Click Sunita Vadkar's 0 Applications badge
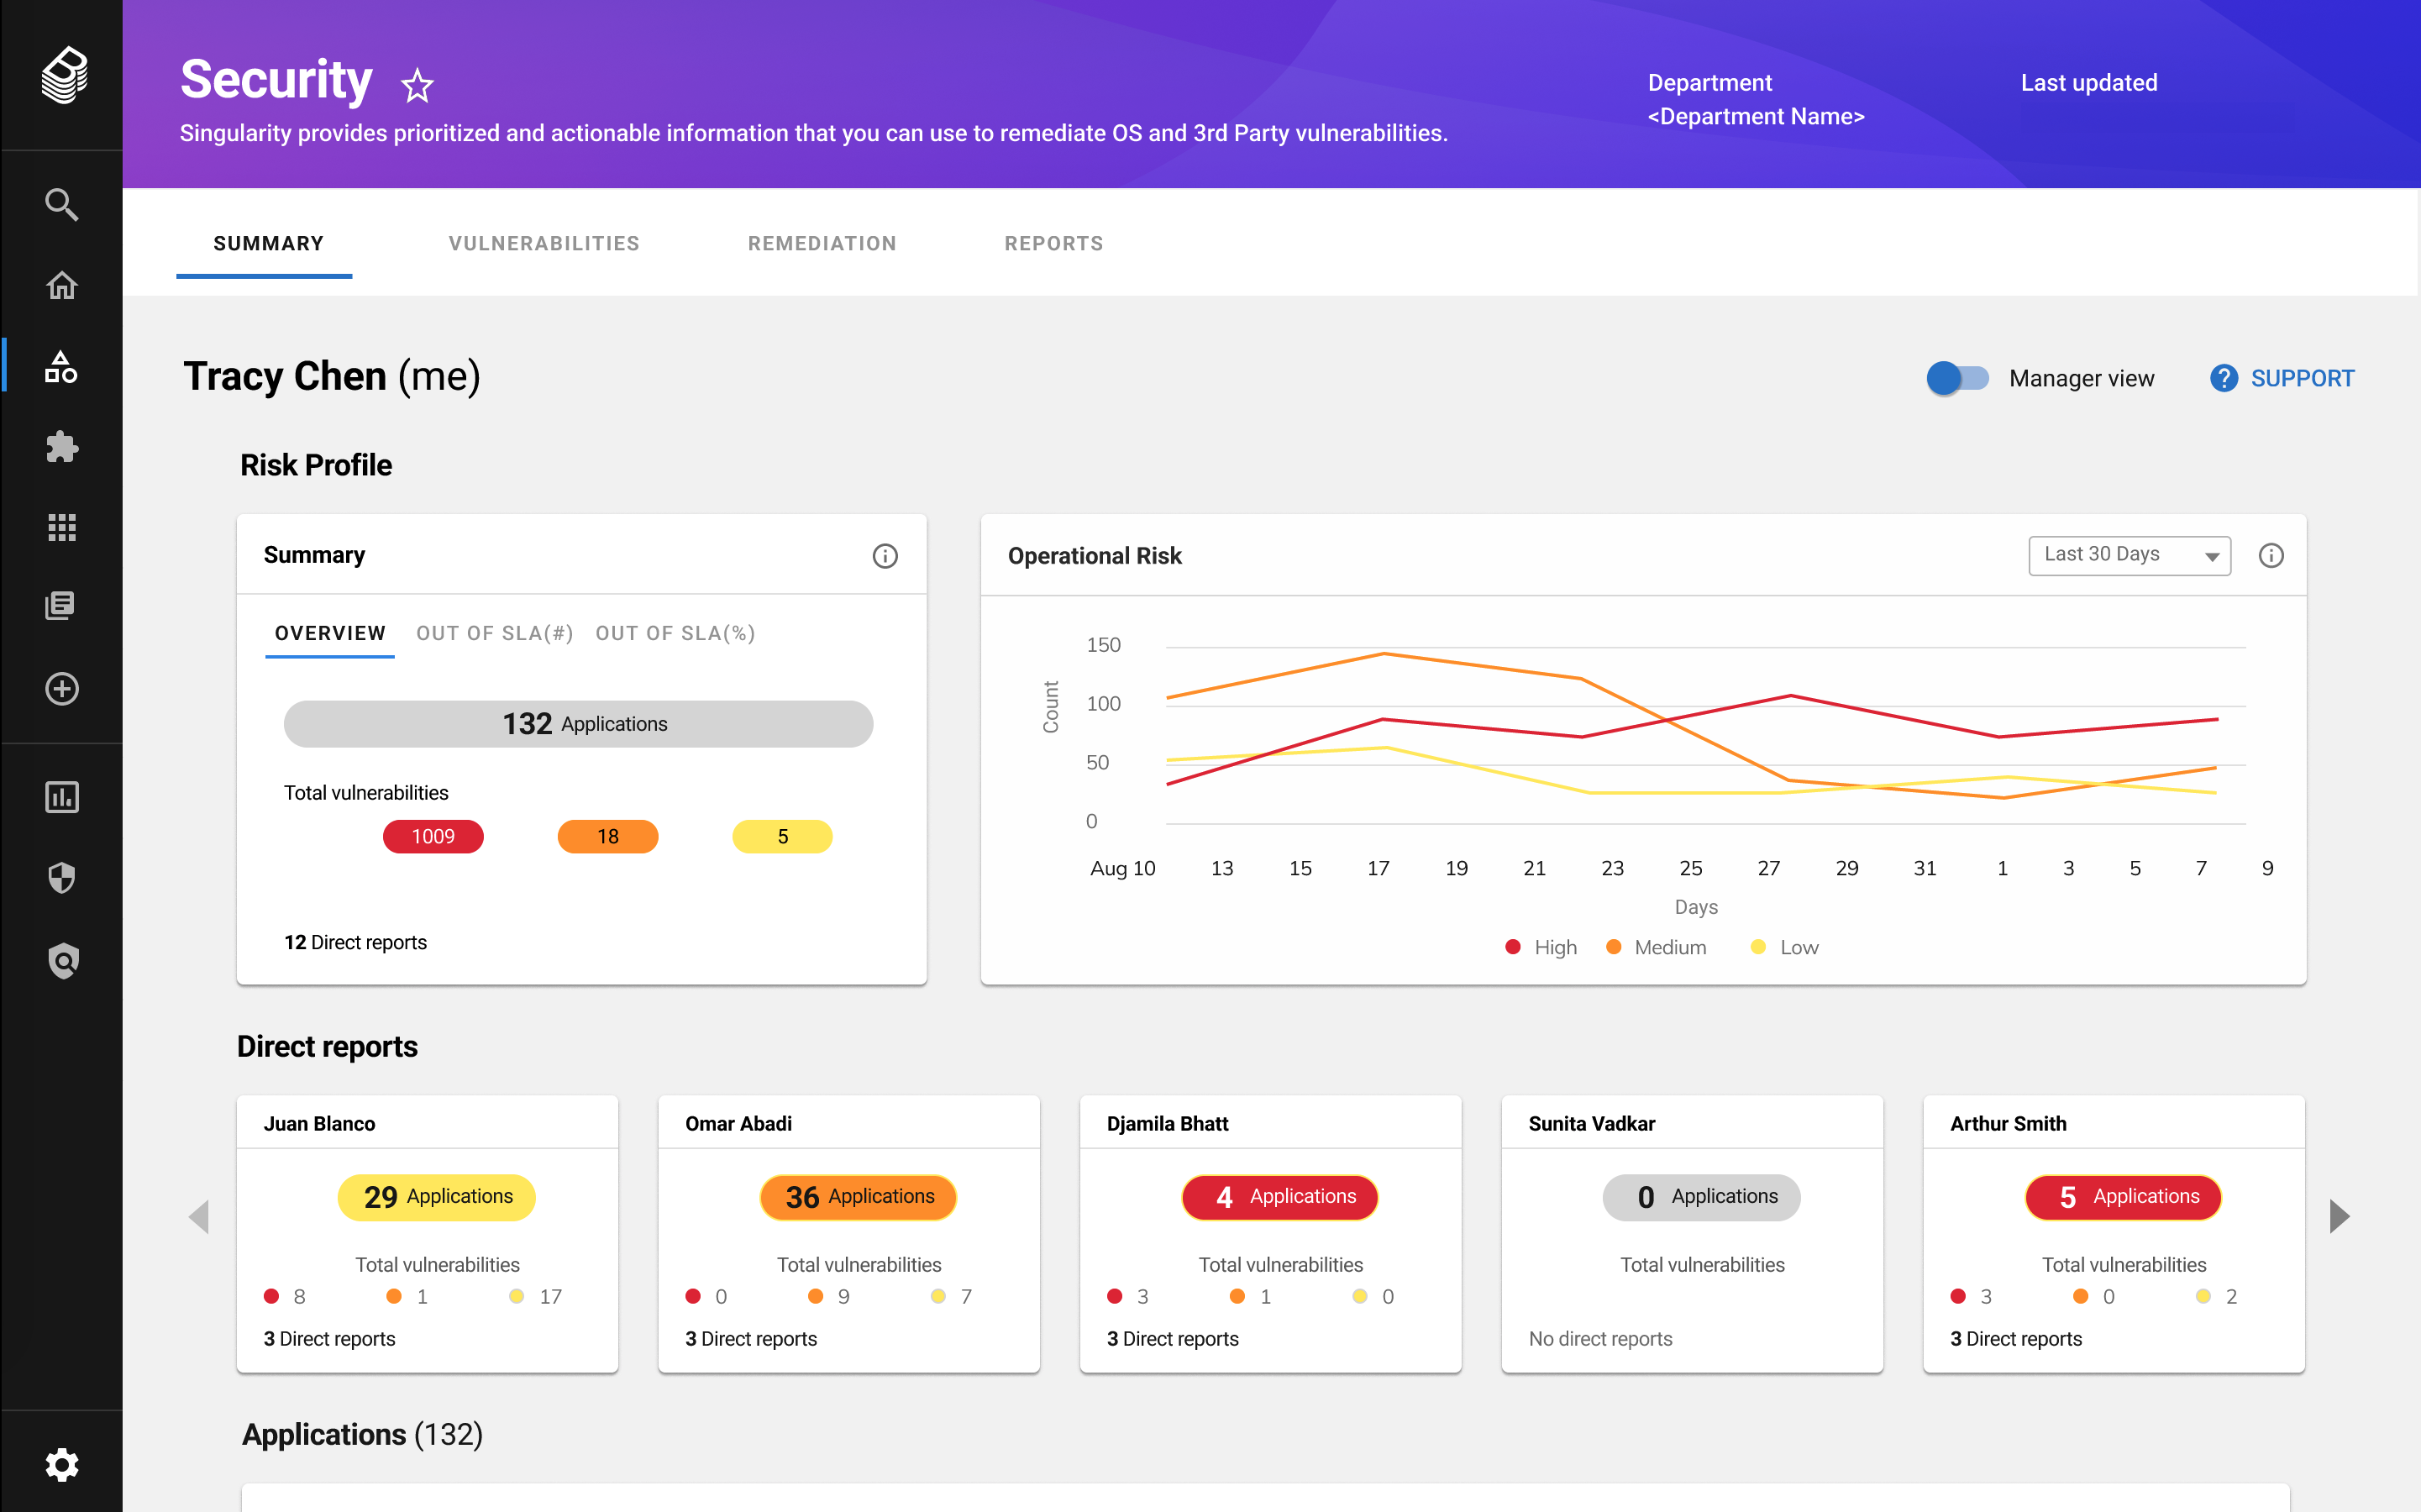This screenshot has width=2421, height=1512. tap(1702, 1197)
